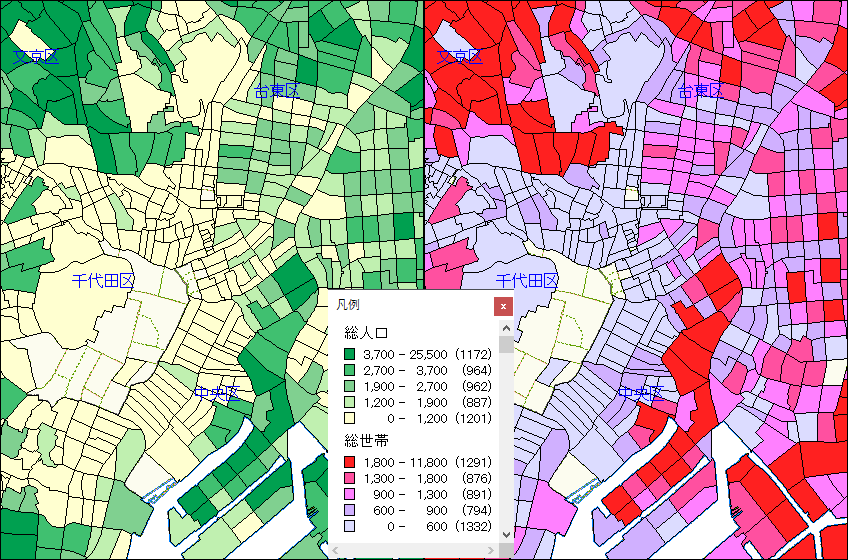Select the medium green 1,900 – 2,700 swatch
This screenshot has width=848, height=560.
click(x=349, y=386)
